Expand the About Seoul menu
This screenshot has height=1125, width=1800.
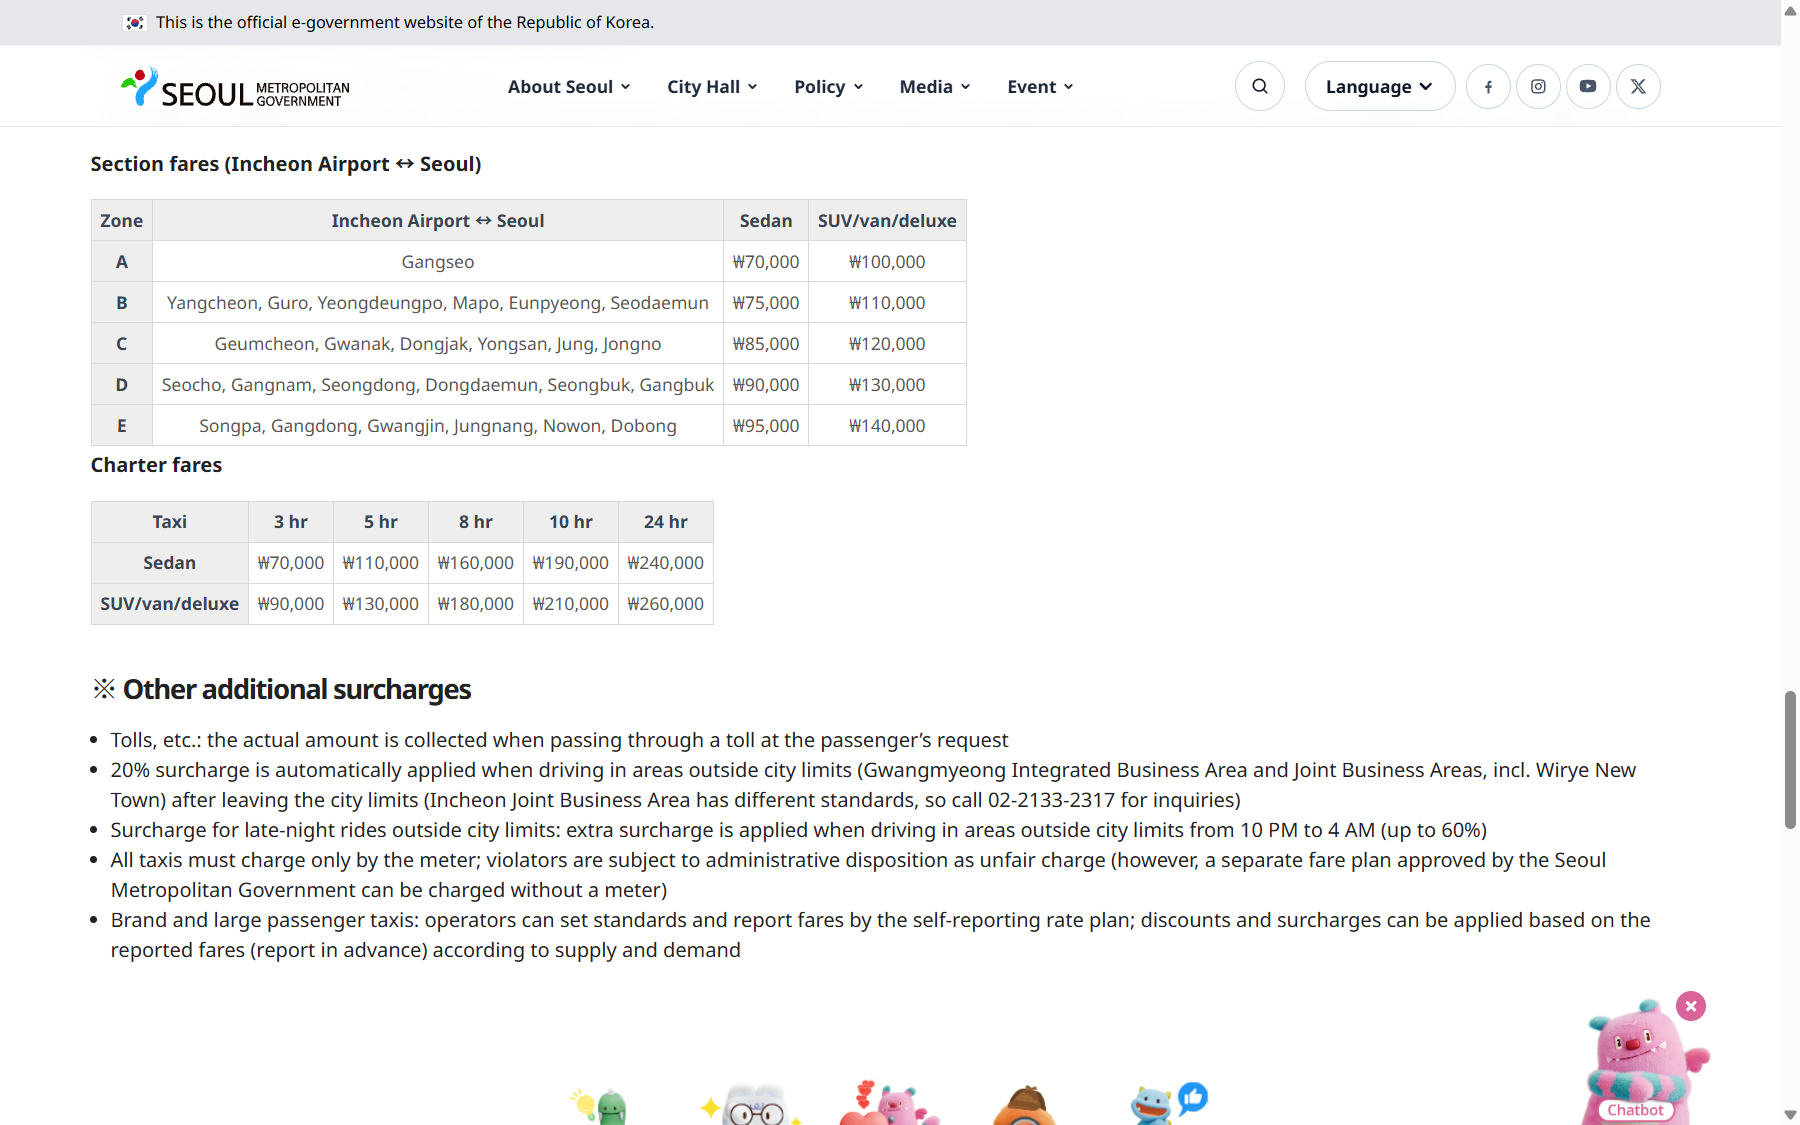pos(569,87)
